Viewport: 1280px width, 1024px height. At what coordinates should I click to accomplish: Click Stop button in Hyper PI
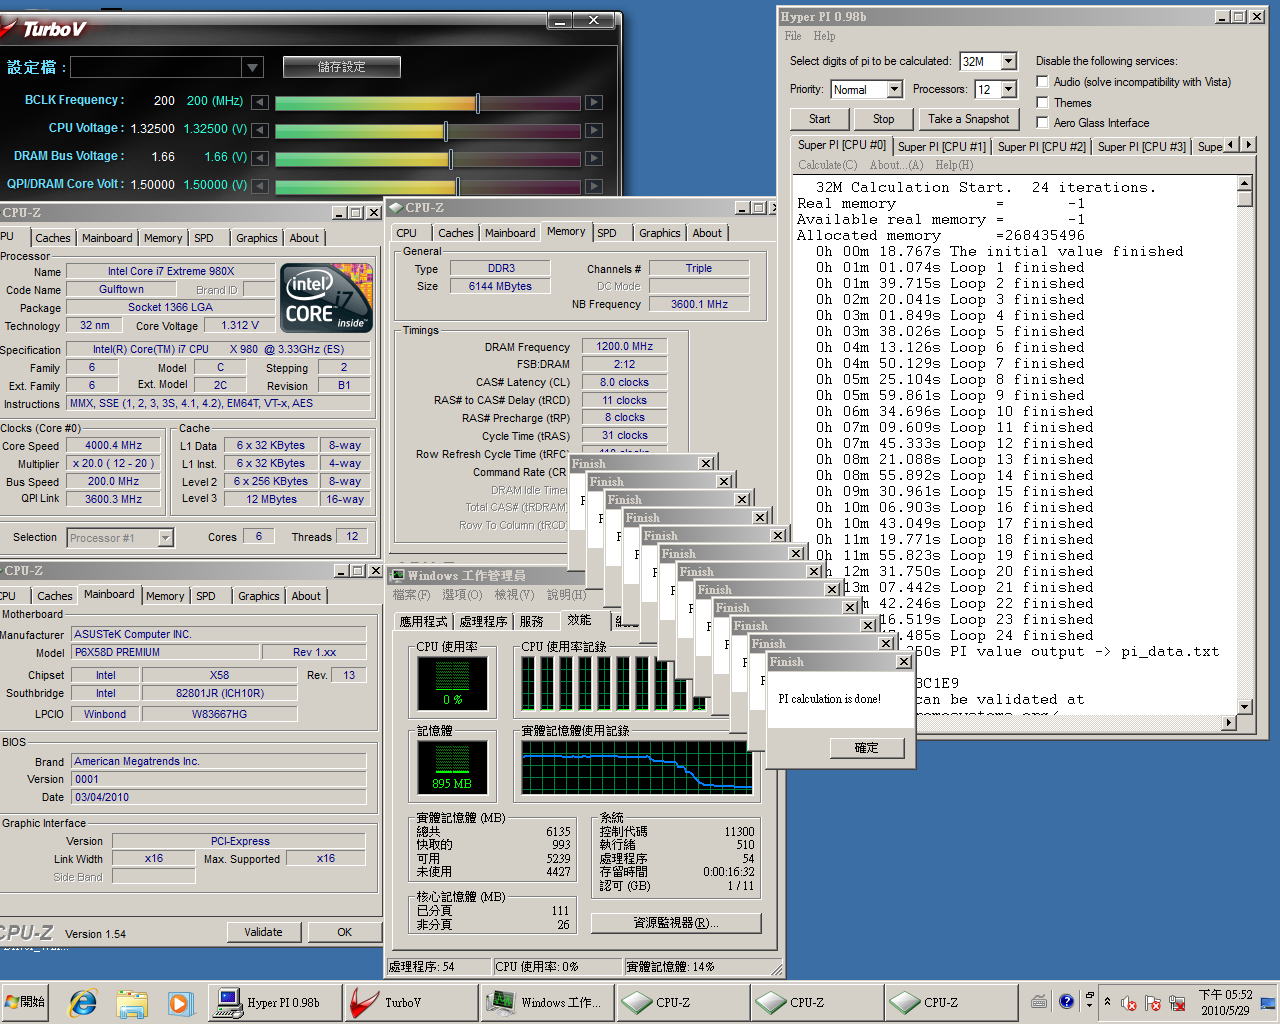883,119
